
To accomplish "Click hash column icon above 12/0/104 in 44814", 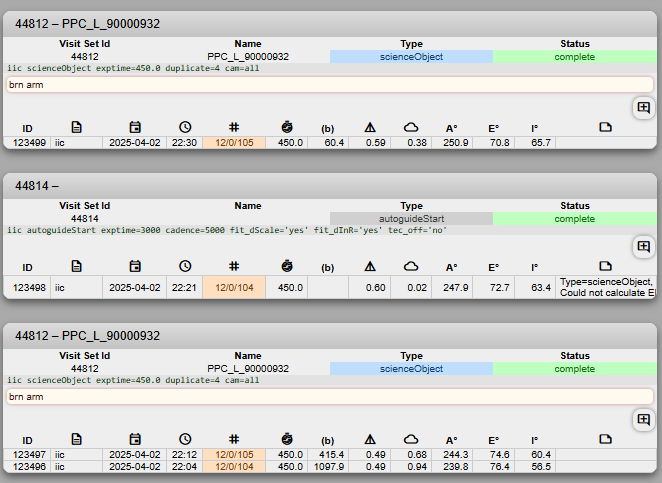I will pos(233,267).
